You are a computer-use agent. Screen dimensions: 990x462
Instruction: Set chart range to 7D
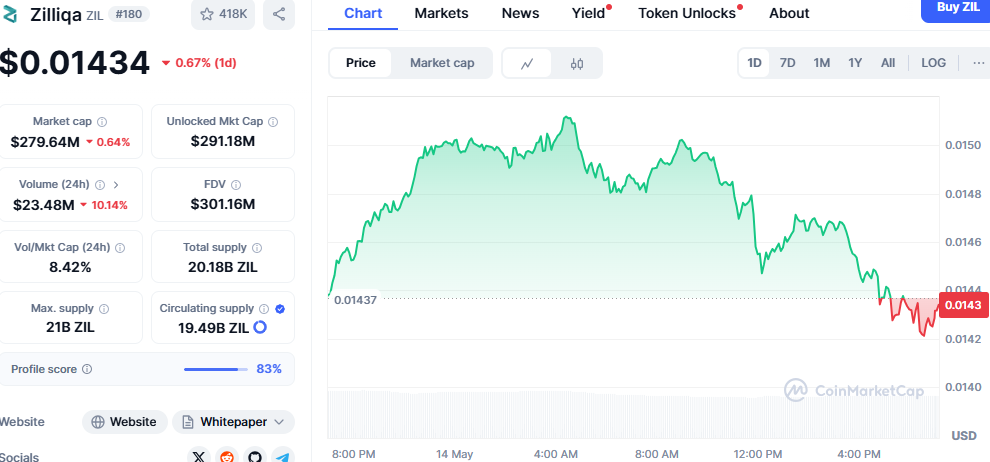[x=787, y=62]
